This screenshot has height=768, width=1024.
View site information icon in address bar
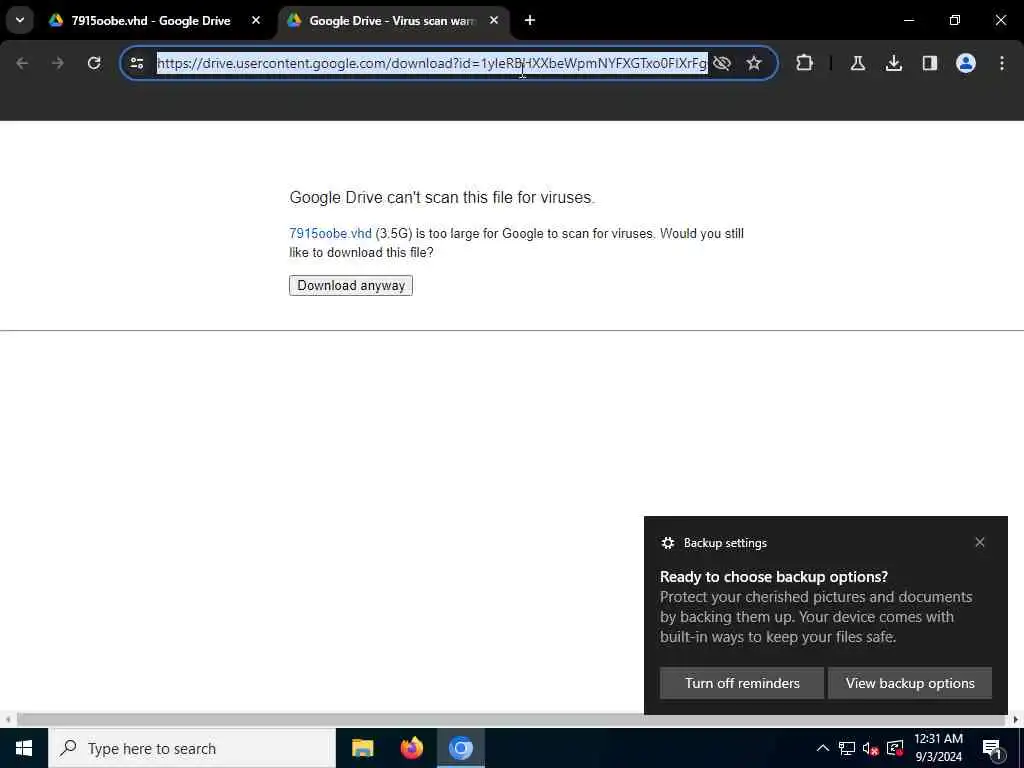tap(137, 63)
